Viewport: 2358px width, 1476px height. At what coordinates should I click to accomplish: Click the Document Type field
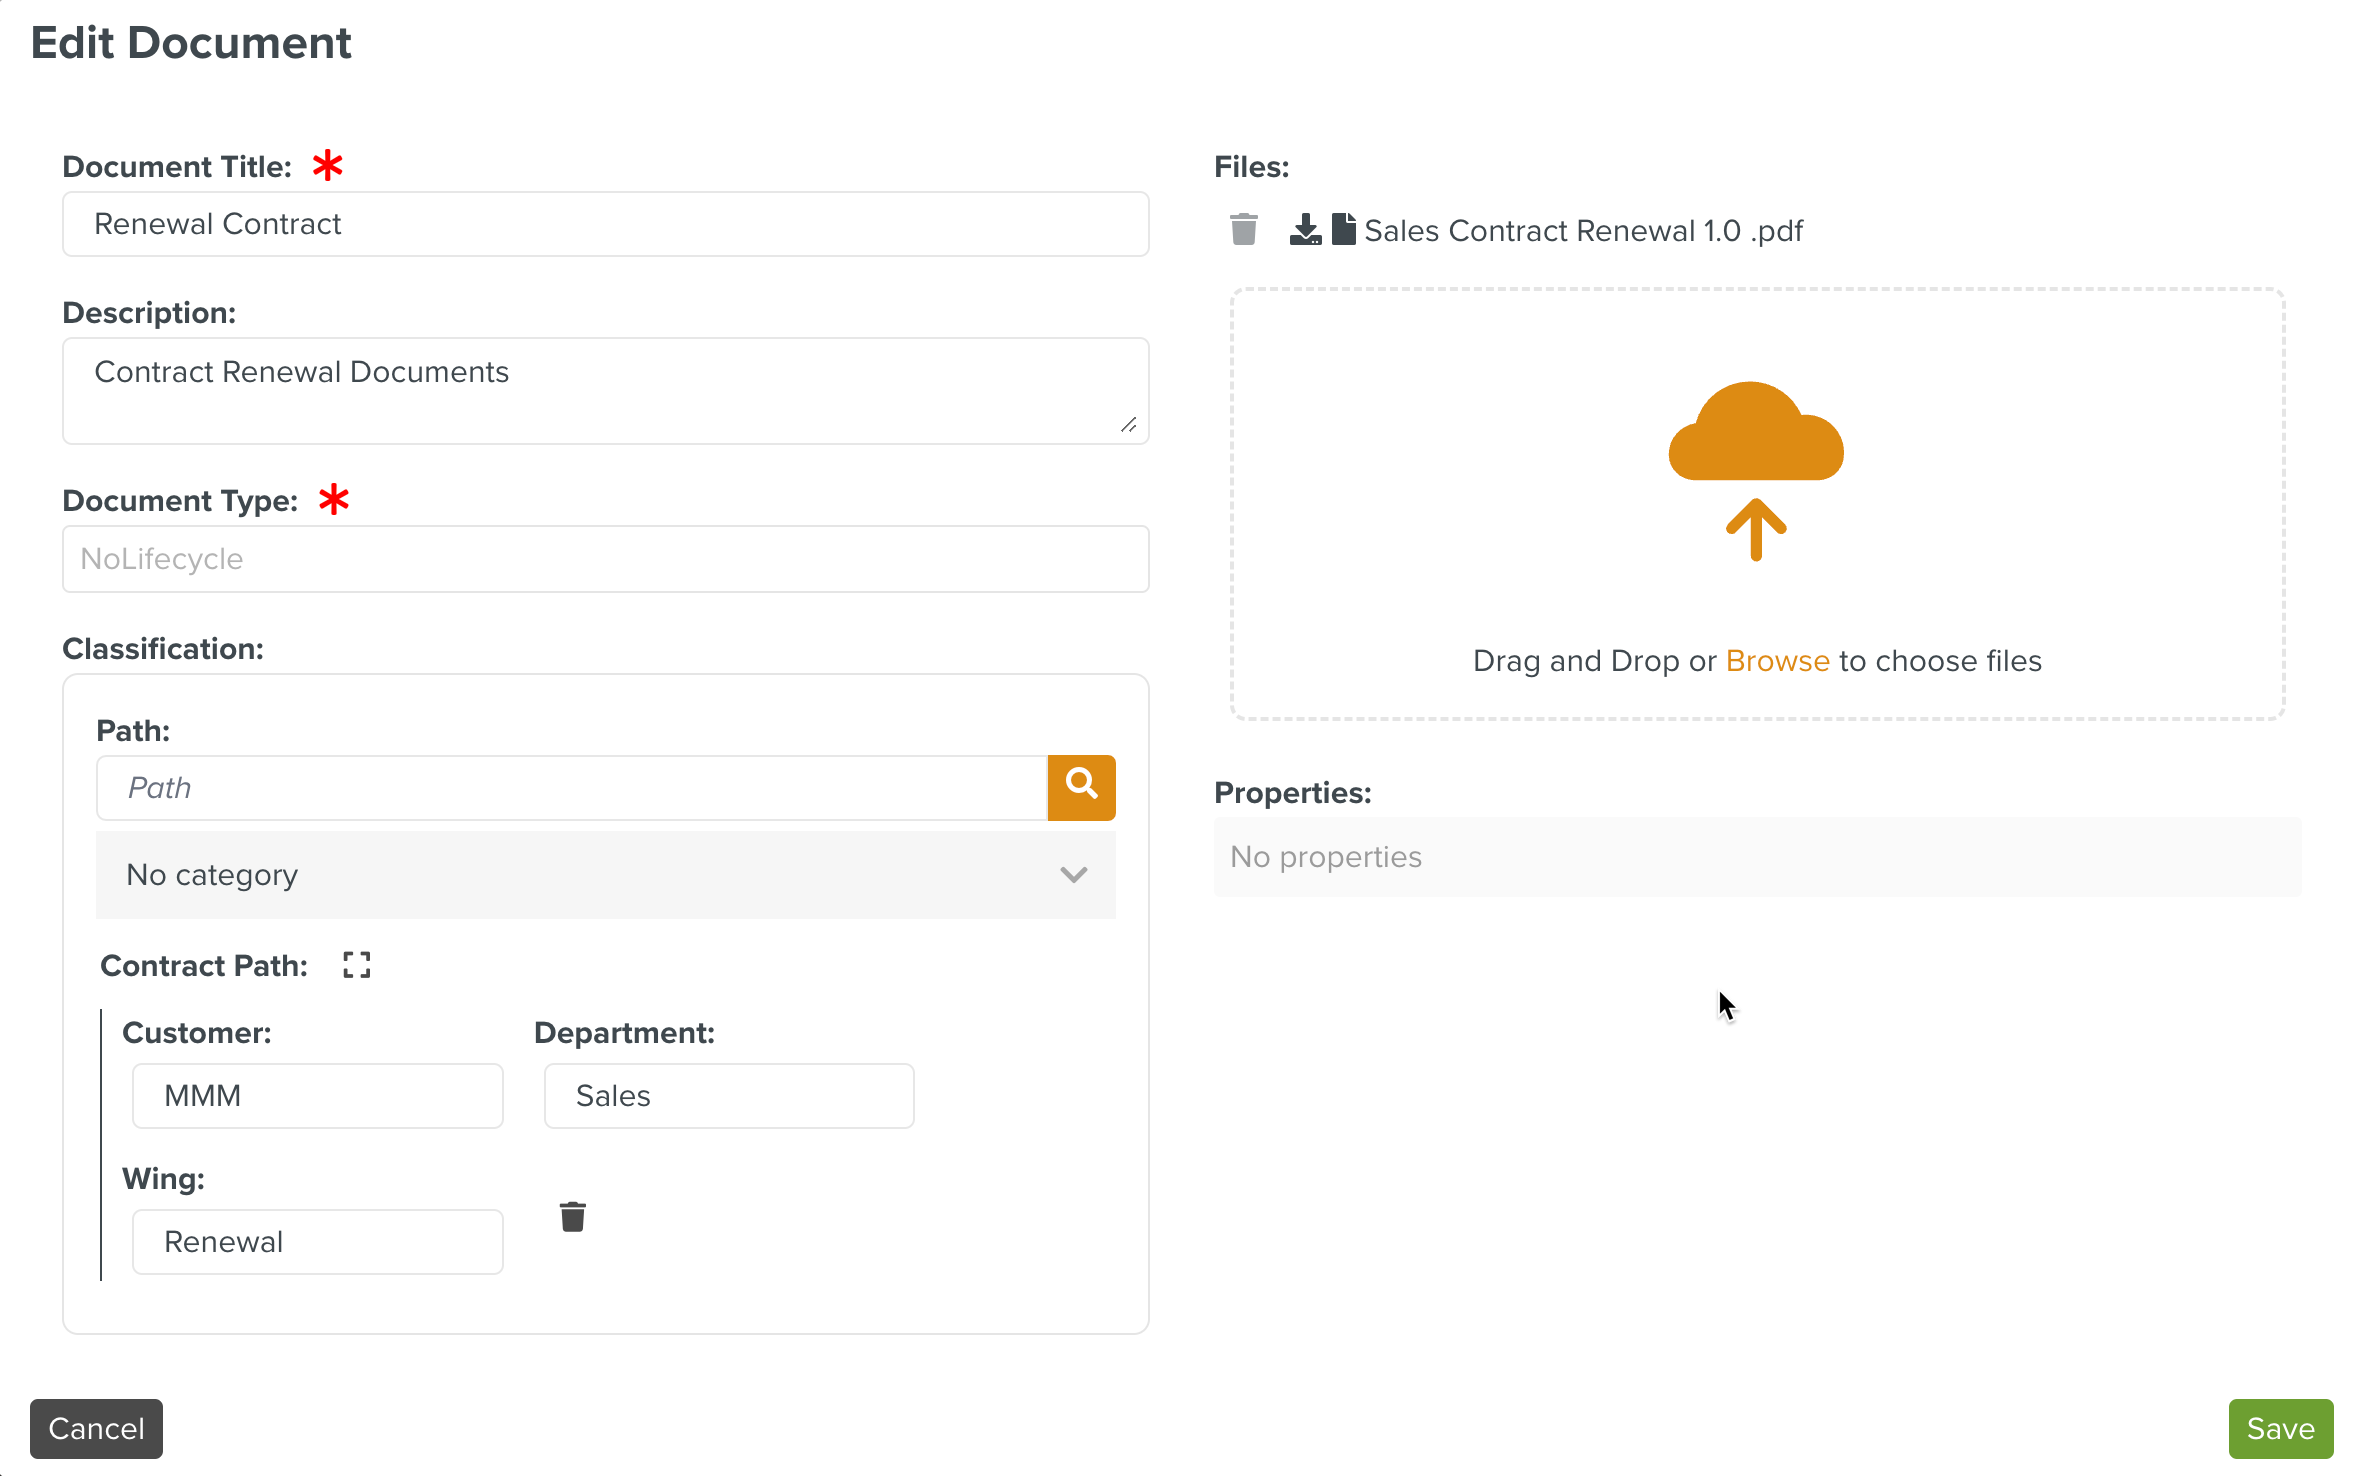[x=604, y=559]
